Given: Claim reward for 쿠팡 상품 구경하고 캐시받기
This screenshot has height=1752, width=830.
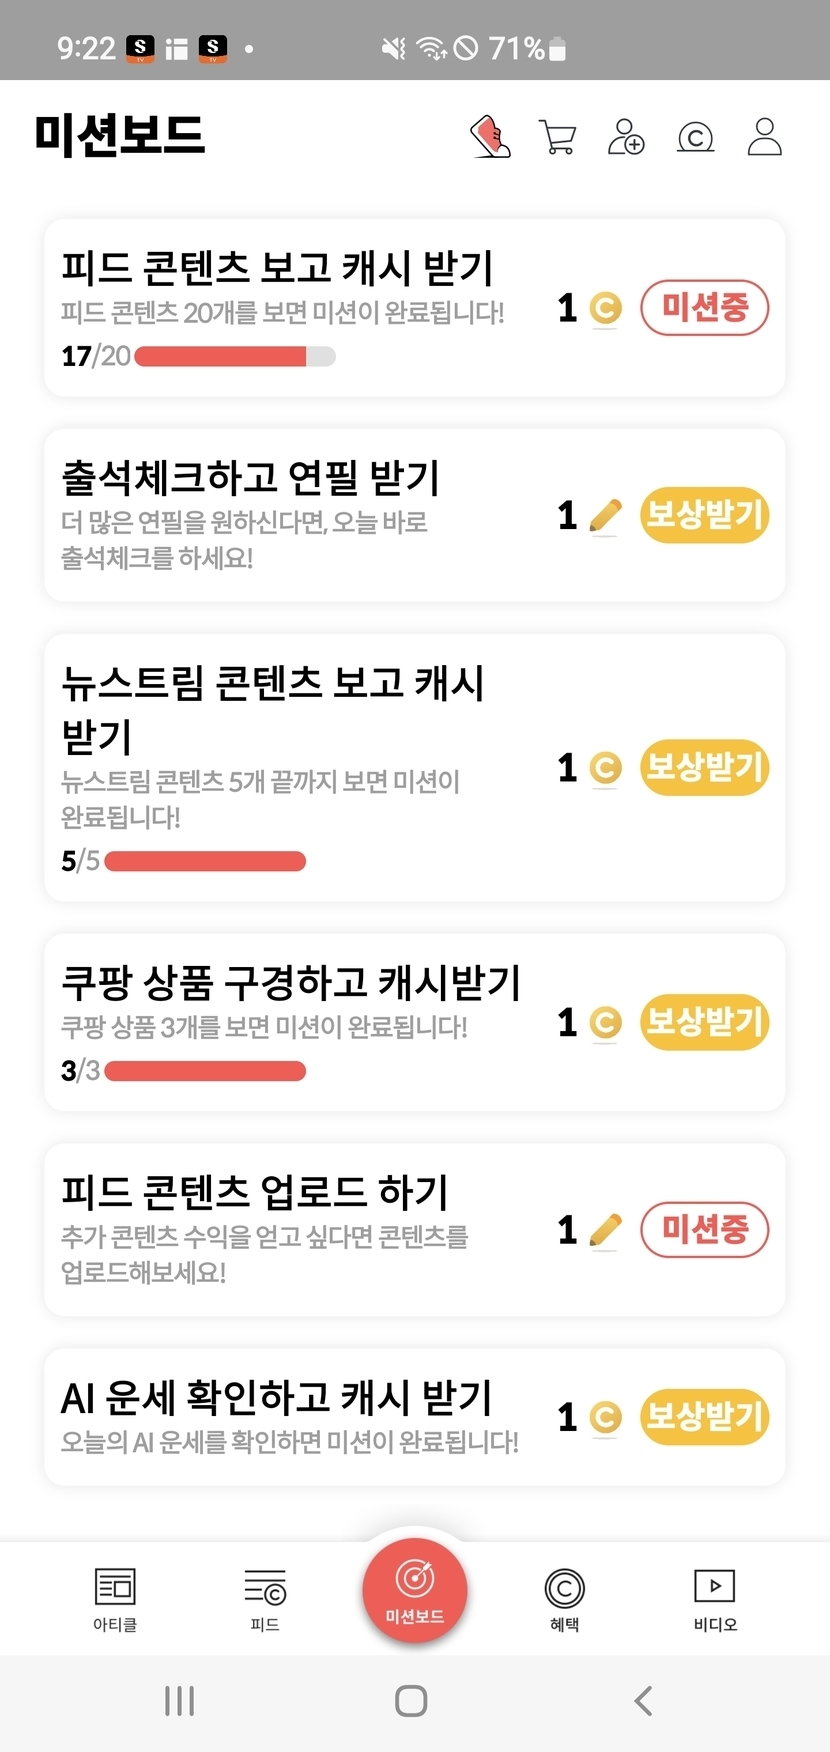Looking at the screenshot, I should pyautogui.click(x=704, y=1022).
